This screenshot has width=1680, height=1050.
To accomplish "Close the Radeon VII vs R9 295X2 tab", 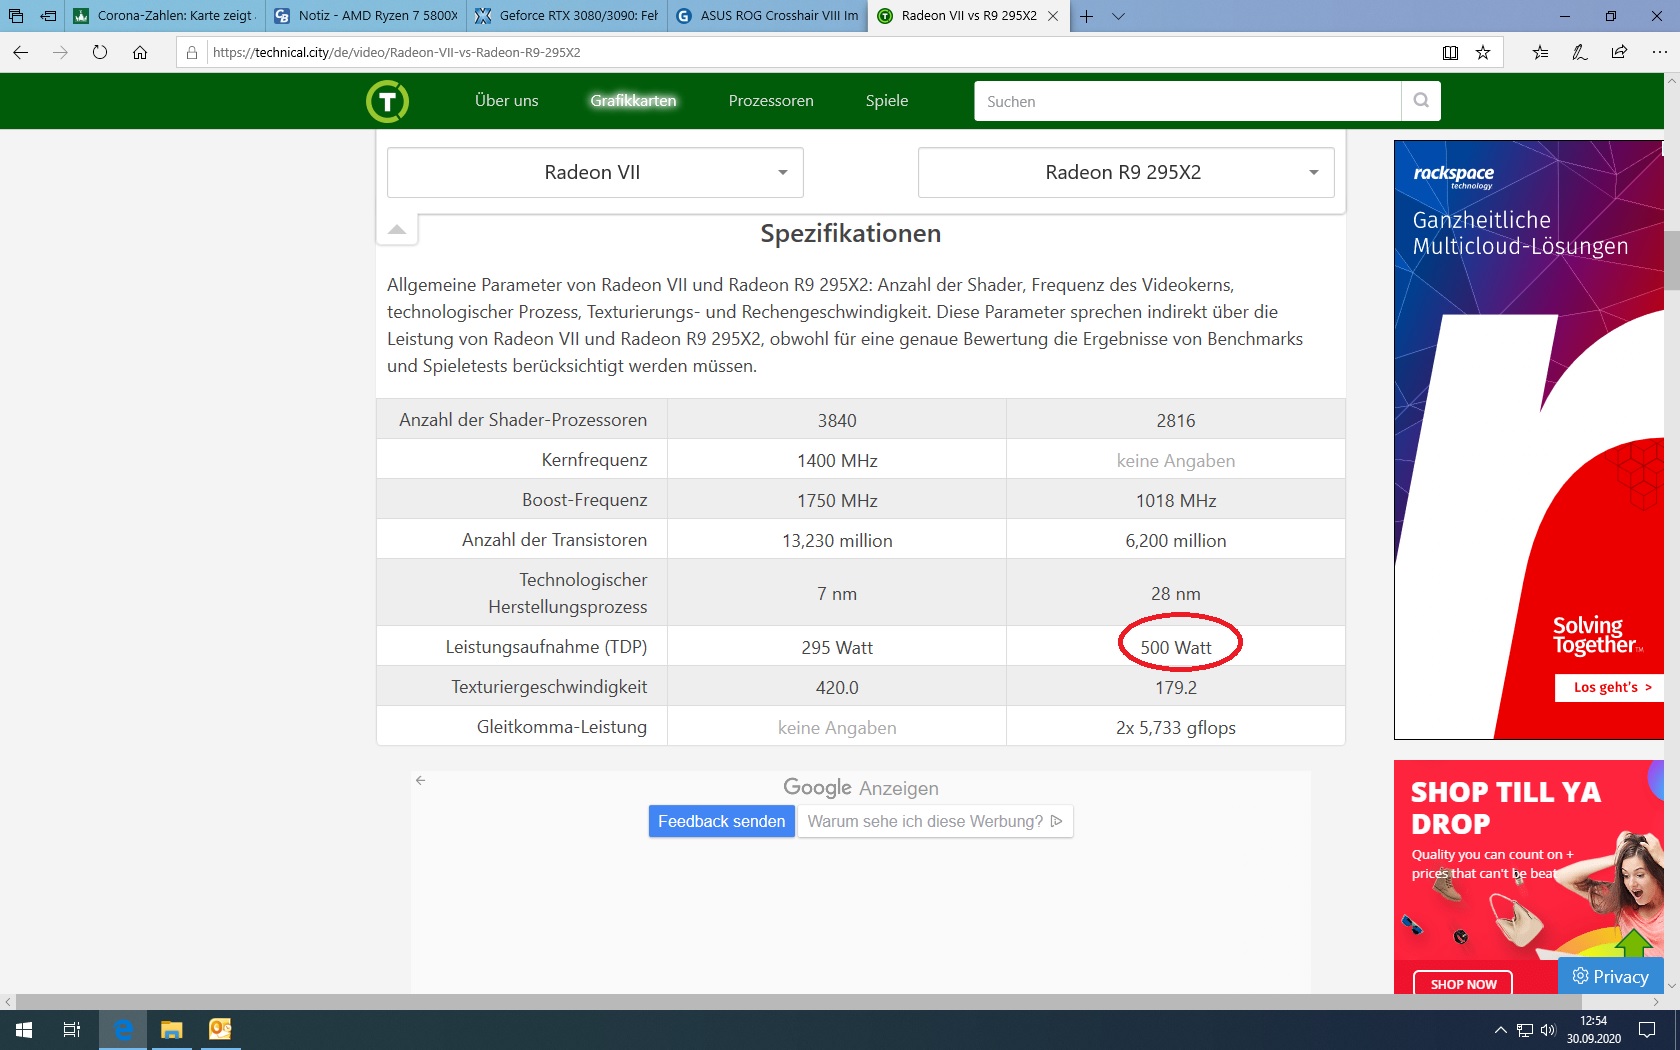I will (1053, 16).
